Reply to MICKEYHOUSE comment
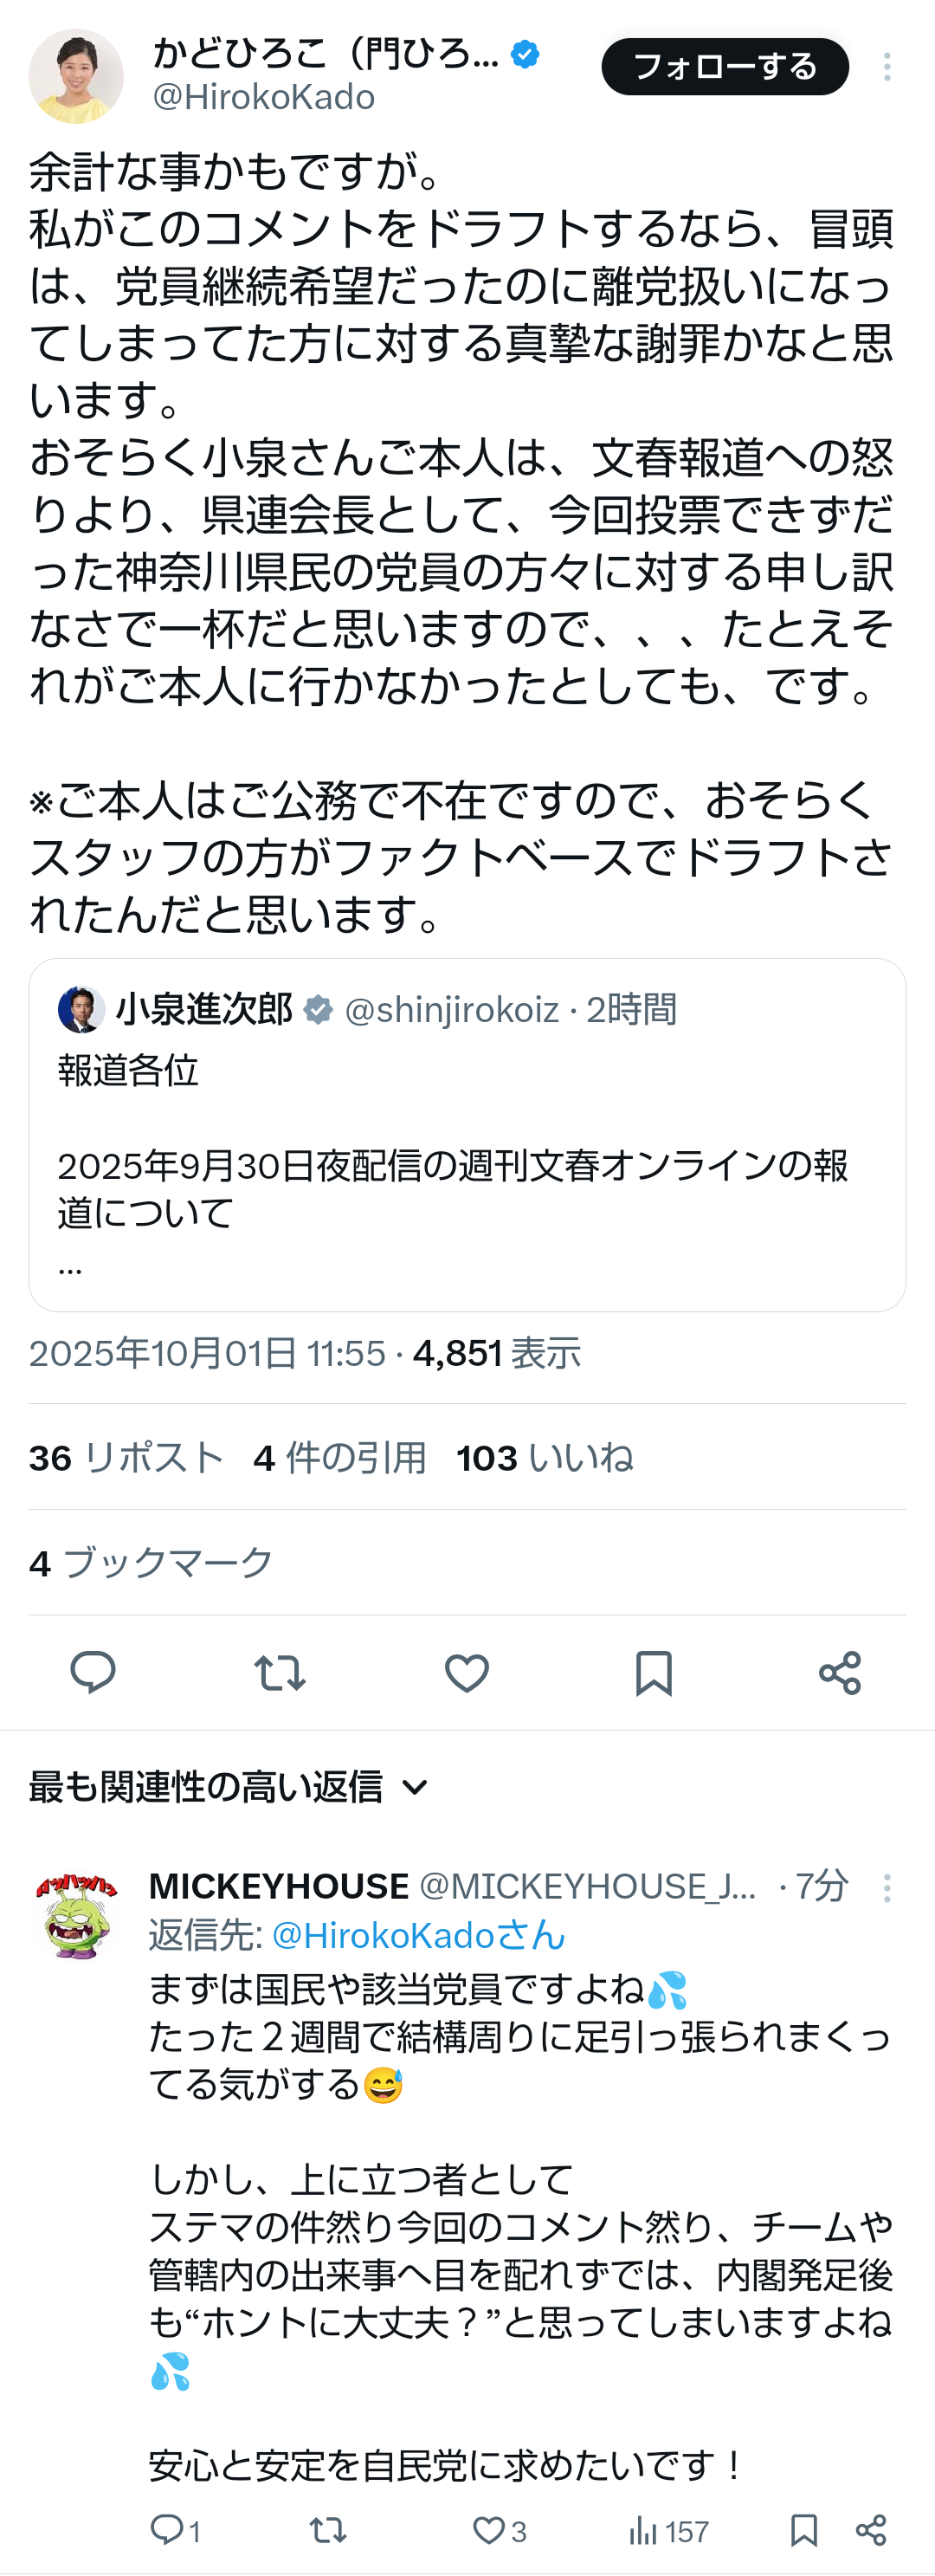Image resolution: width=935 pixels, height=2576 pixels. point(166,2530)
